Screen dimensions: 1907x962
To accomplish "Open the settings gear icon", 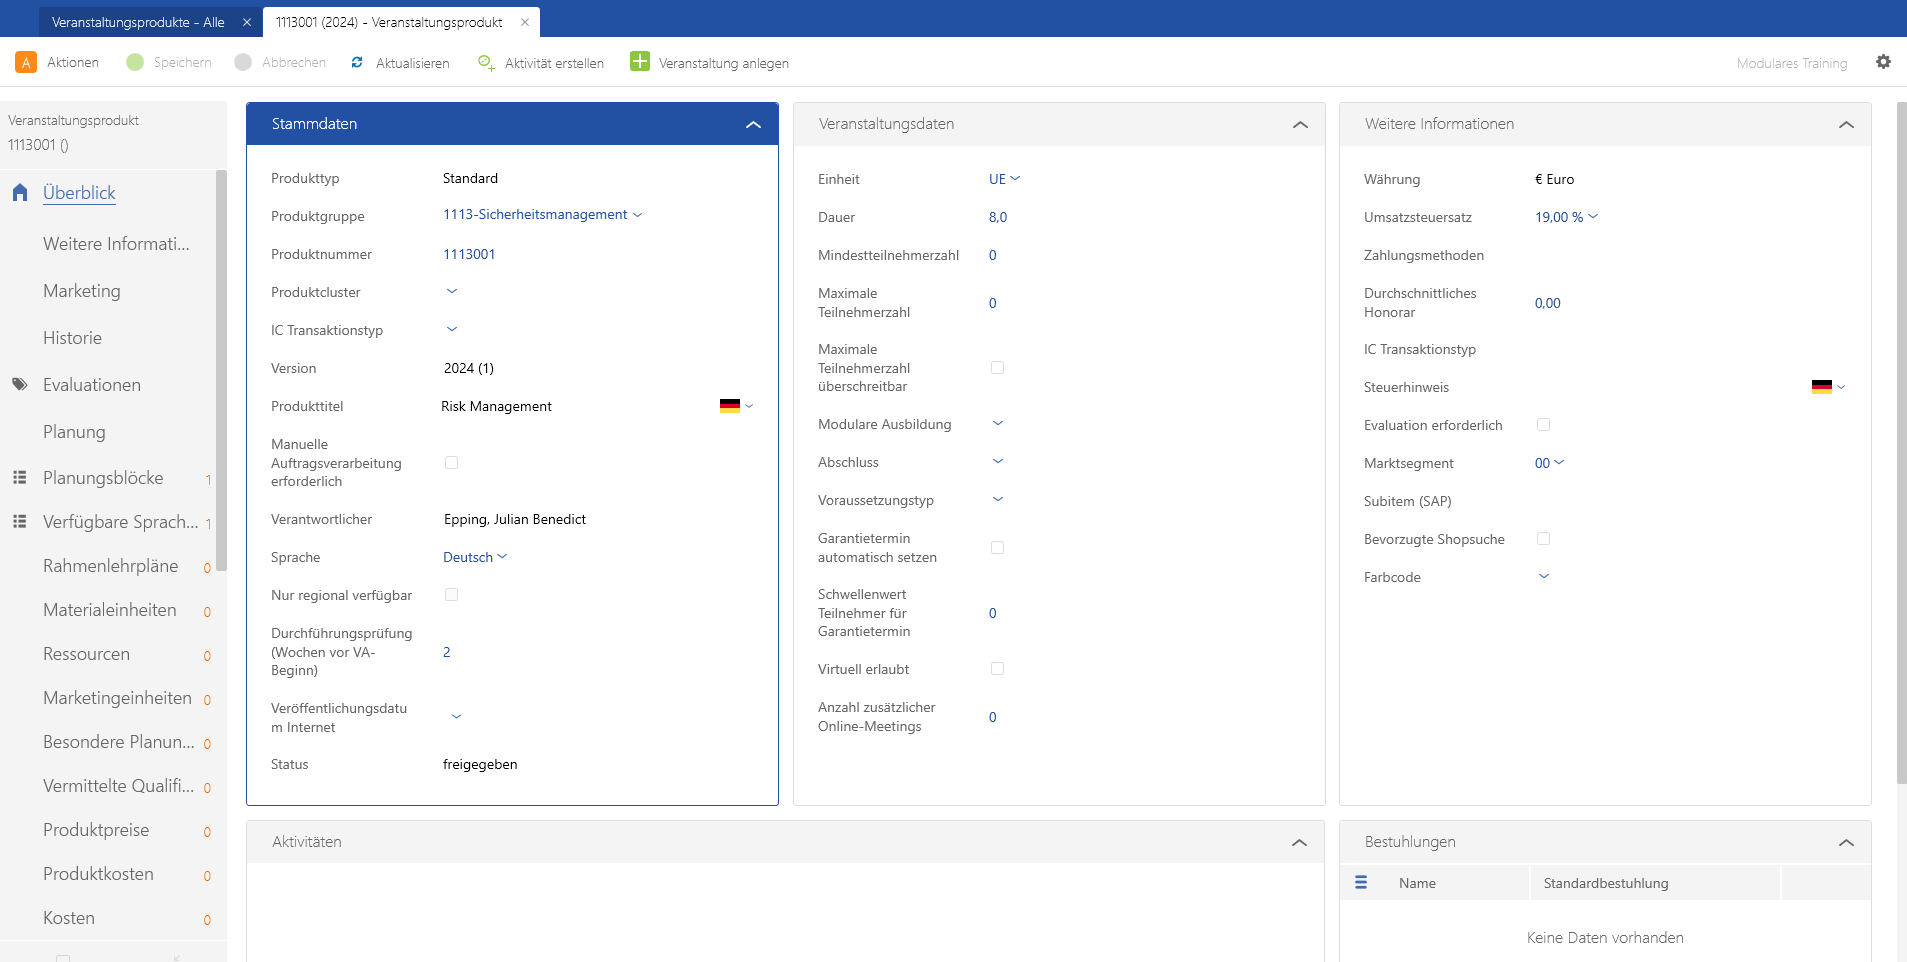I will click(1883, 62).
